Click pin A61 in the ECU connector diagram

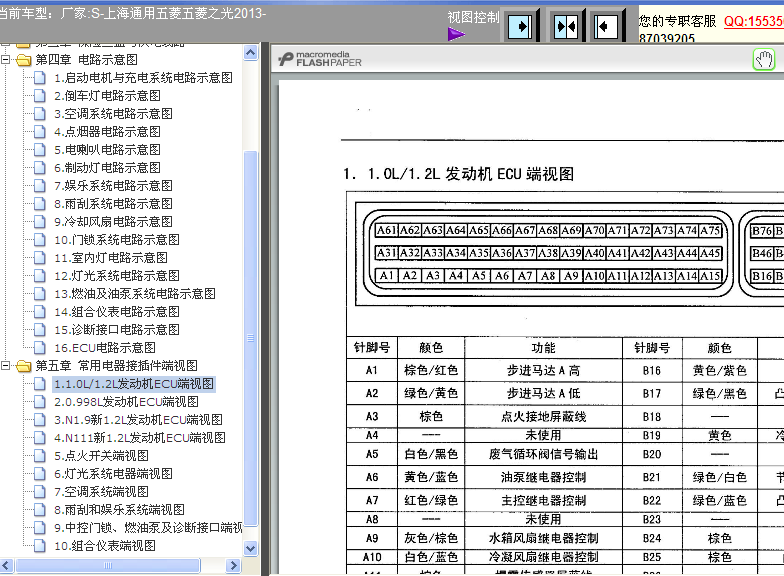[x=386, y=230]
